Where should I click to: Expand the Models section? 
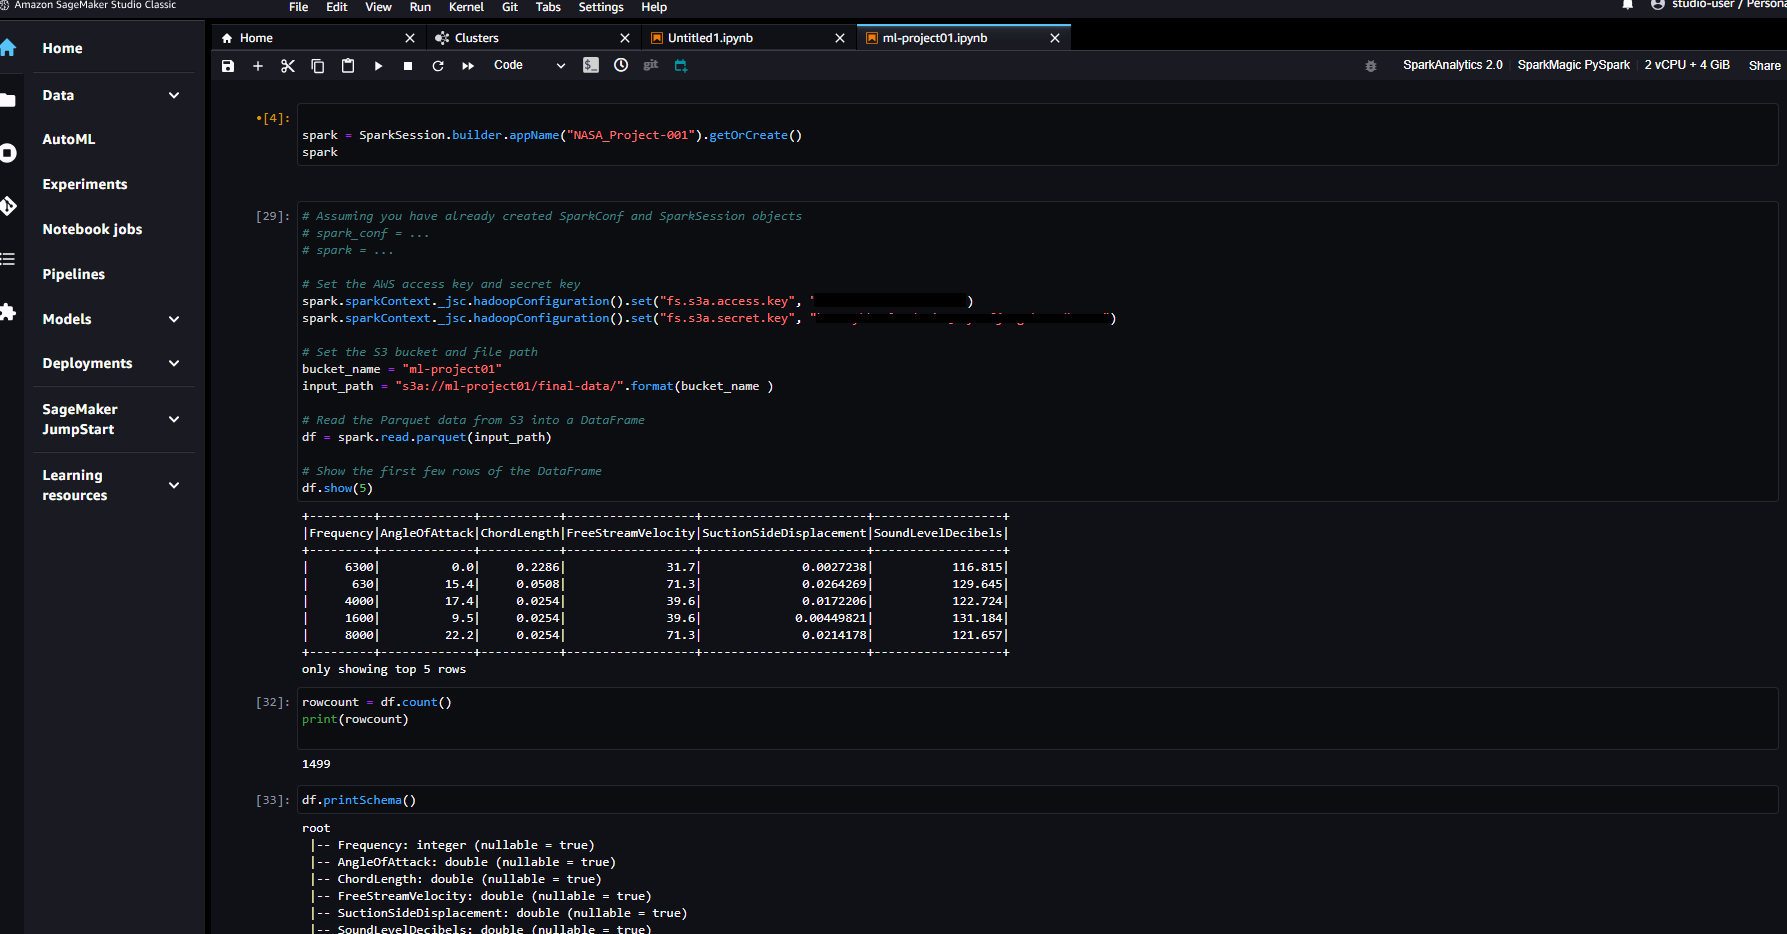coord(174,319)
